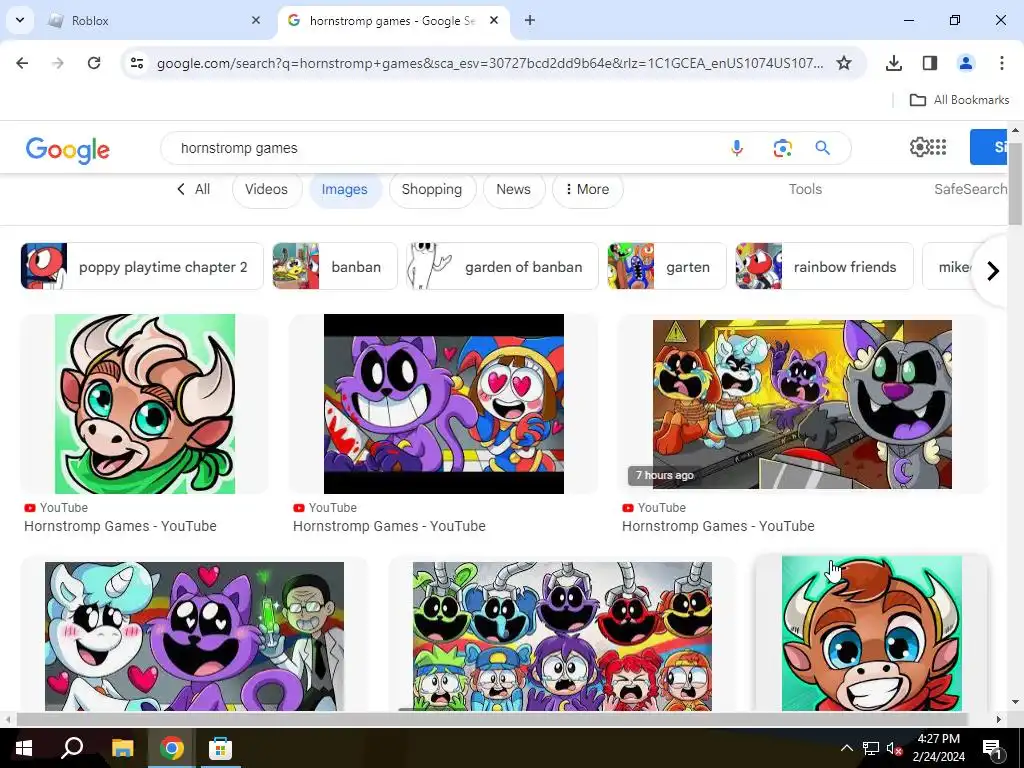
Task: Open a new browser tab
Action: click(530, 21)
